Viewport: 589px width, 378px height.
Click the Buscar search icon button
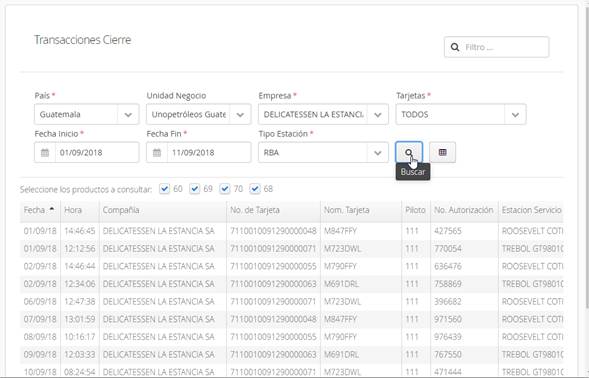click(x=409, y=152)
